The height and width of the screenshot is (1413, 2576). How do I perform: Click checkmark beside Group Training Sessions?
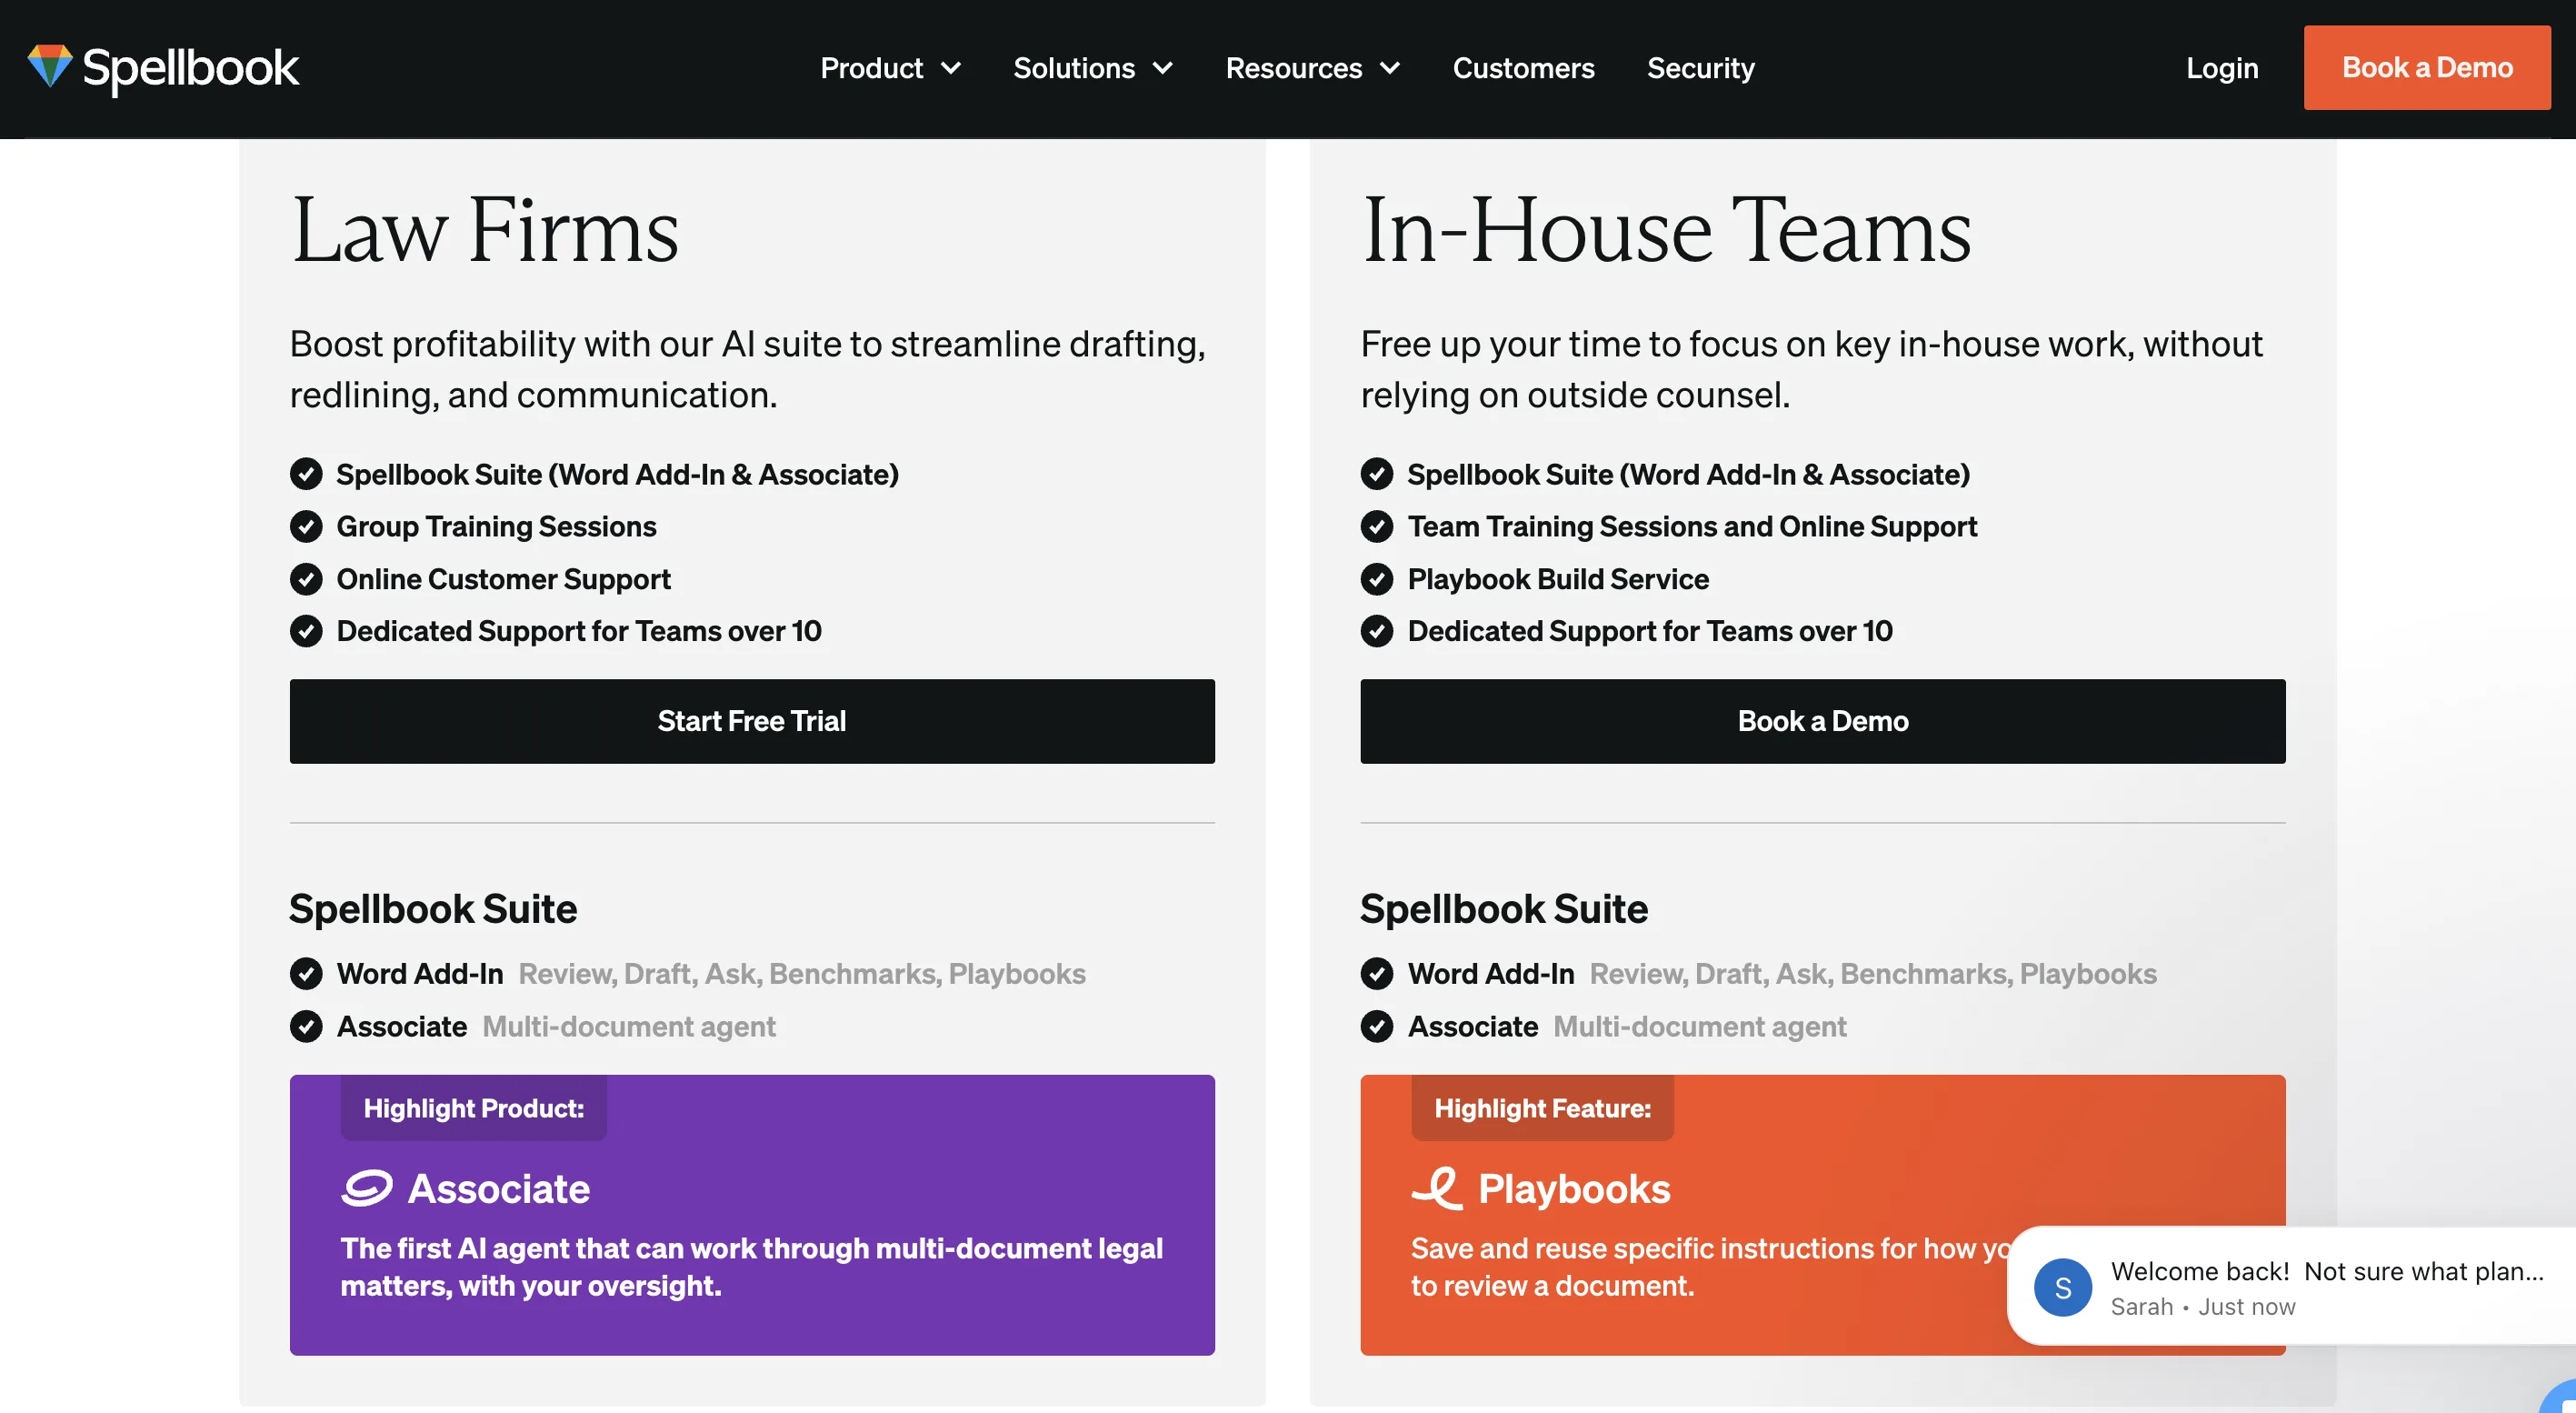pos(306,526)
